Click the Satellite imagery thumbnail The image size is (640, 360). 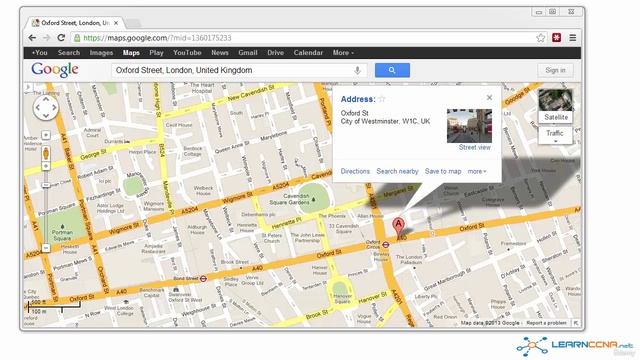[x=556, y=100]
